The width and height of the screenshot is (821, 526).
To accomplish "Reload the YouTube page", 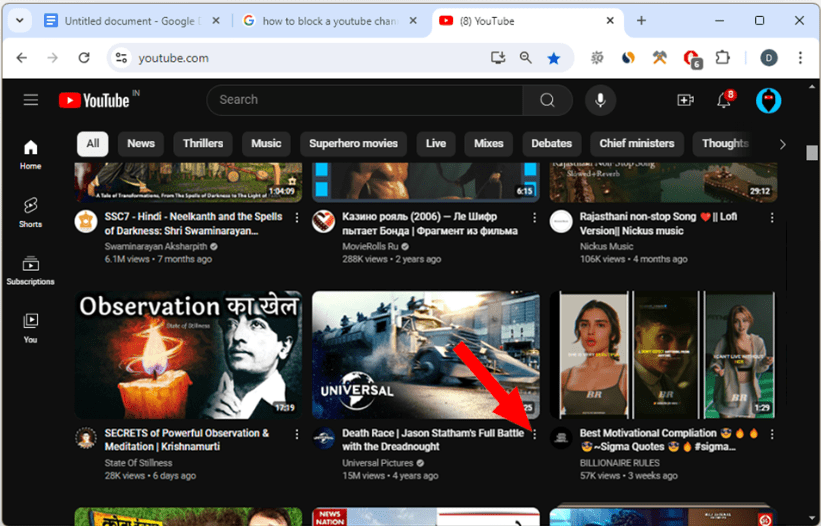I will [84, 58].
